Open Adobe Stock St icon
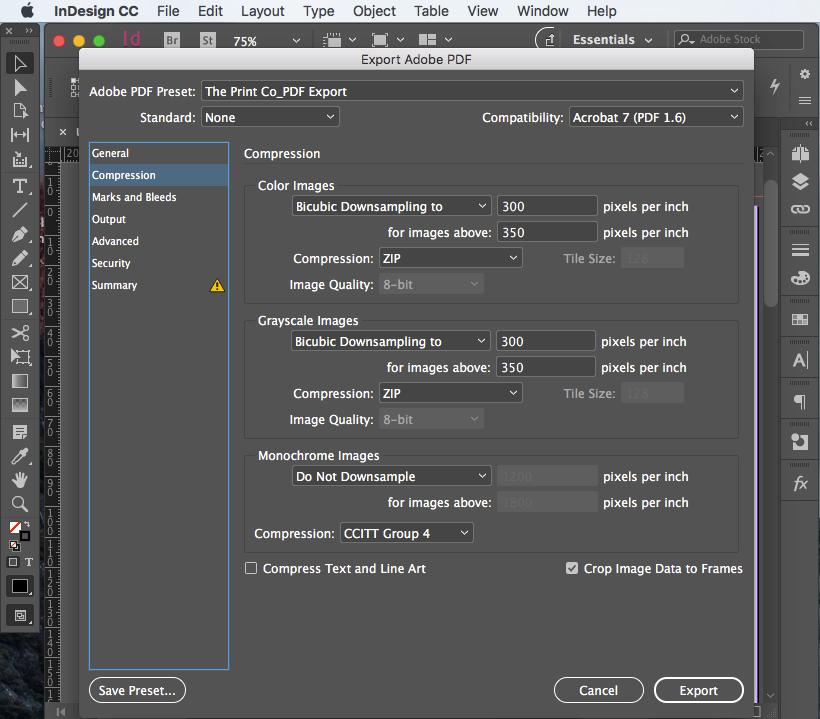820x719 pixels. (x=208, y=40)
